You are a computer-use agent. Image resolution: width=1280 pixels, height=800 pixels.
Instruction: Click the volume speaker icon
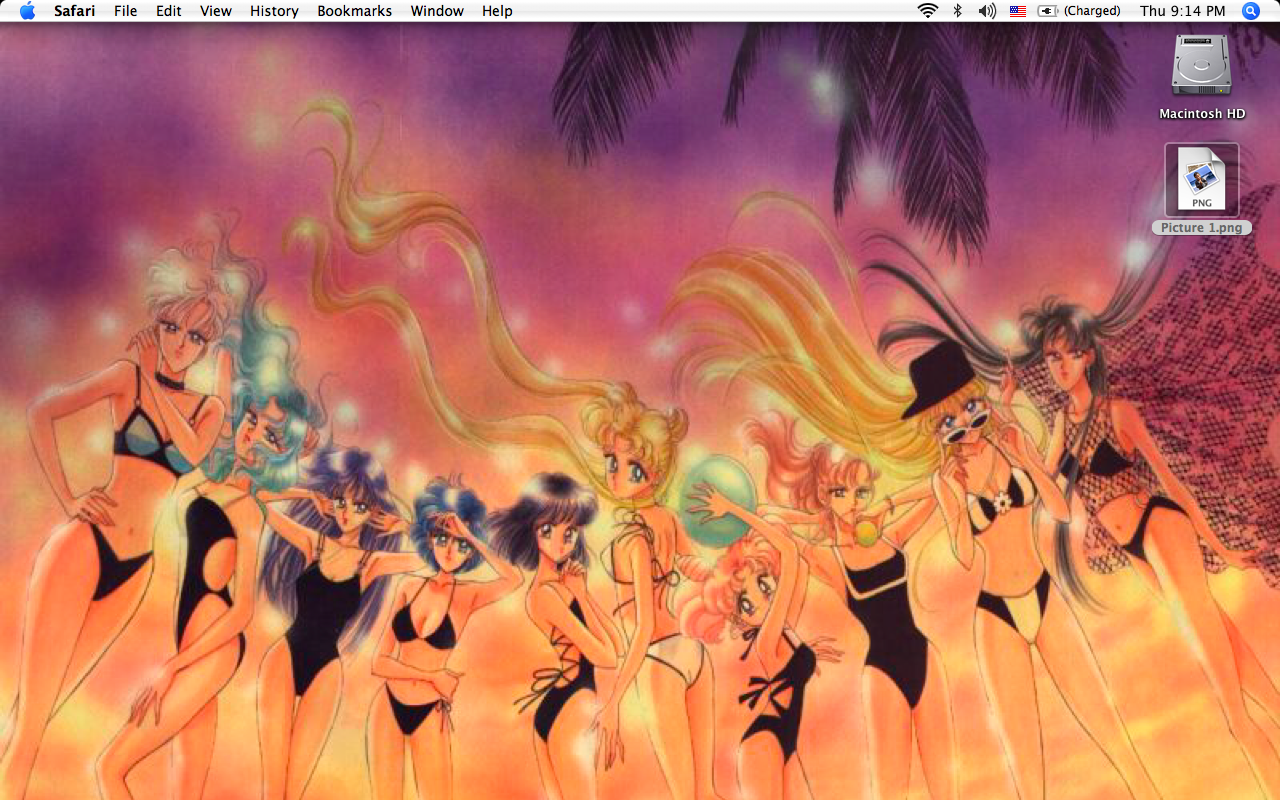pyautogui.click(x=987, y=11)
